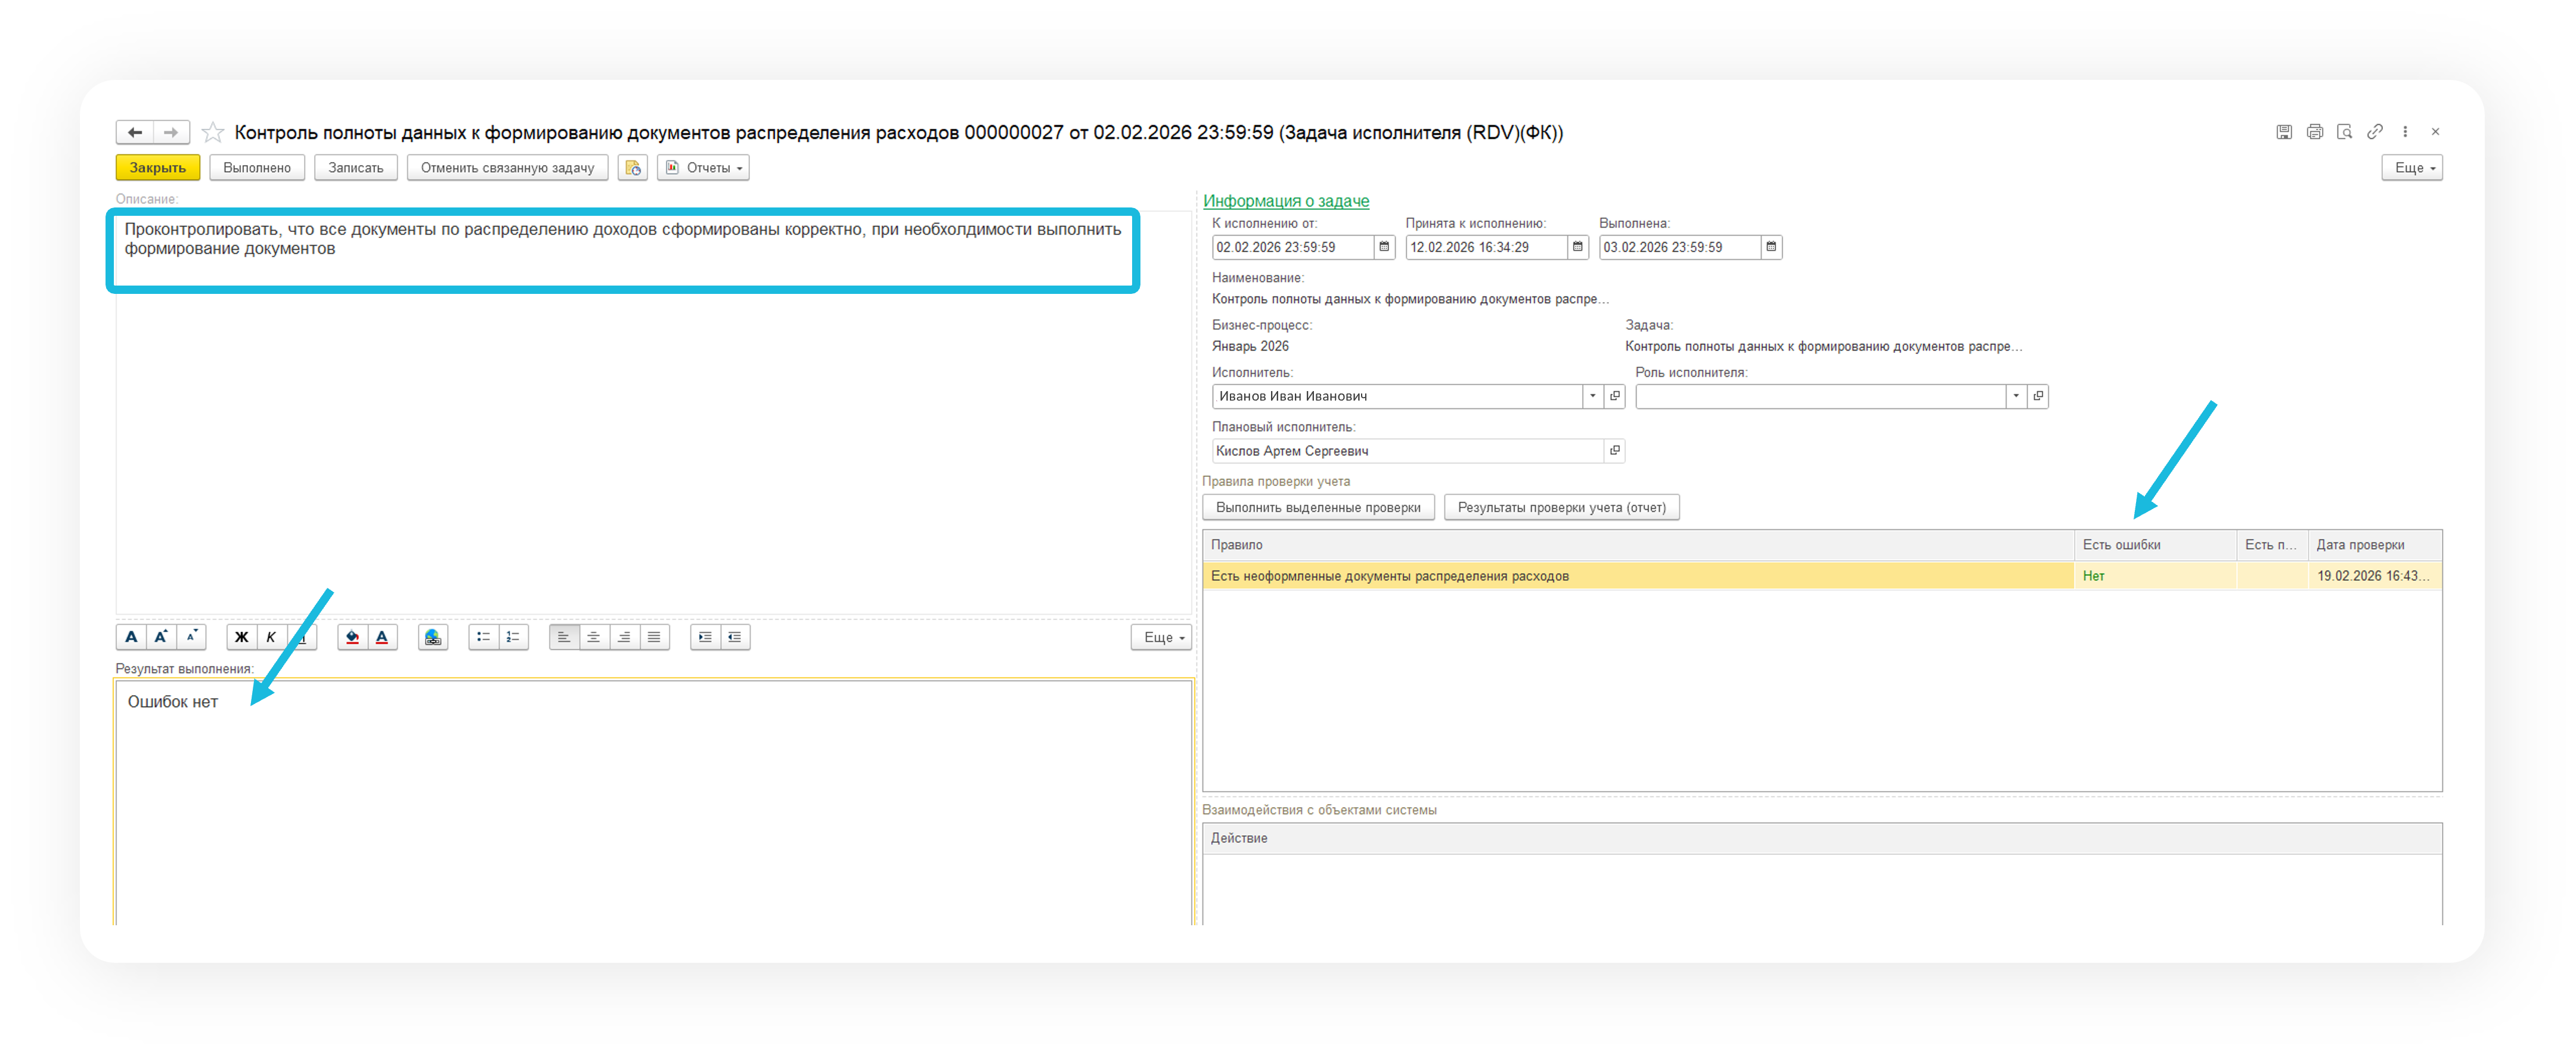Insert a bulleted list
The height and width of the screenshot is (1054, 2576).
pyautogui.click(x=483, y=637)
